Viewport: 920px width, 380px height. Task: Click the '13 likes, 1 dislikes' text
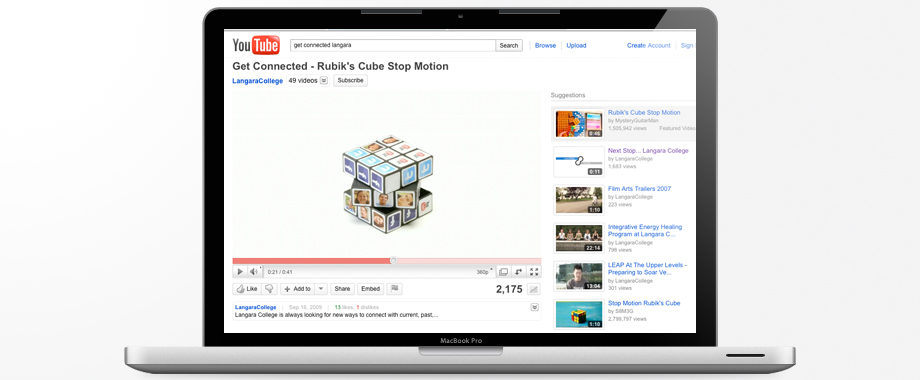[x=357, y=307]
